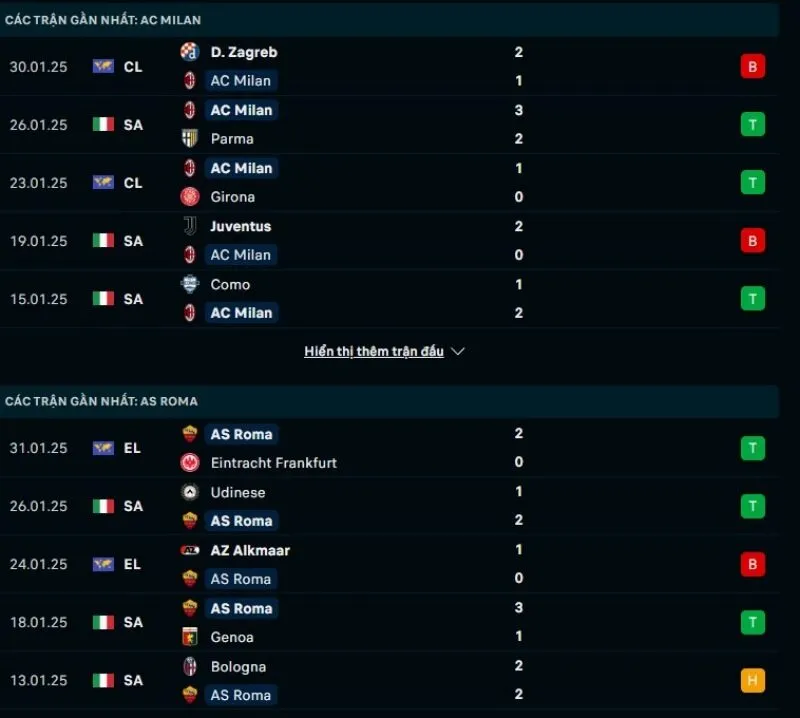This screenshot has height=718, width=800.
Task: Click the Bologna club logo
Action: [x=191, y=666]
